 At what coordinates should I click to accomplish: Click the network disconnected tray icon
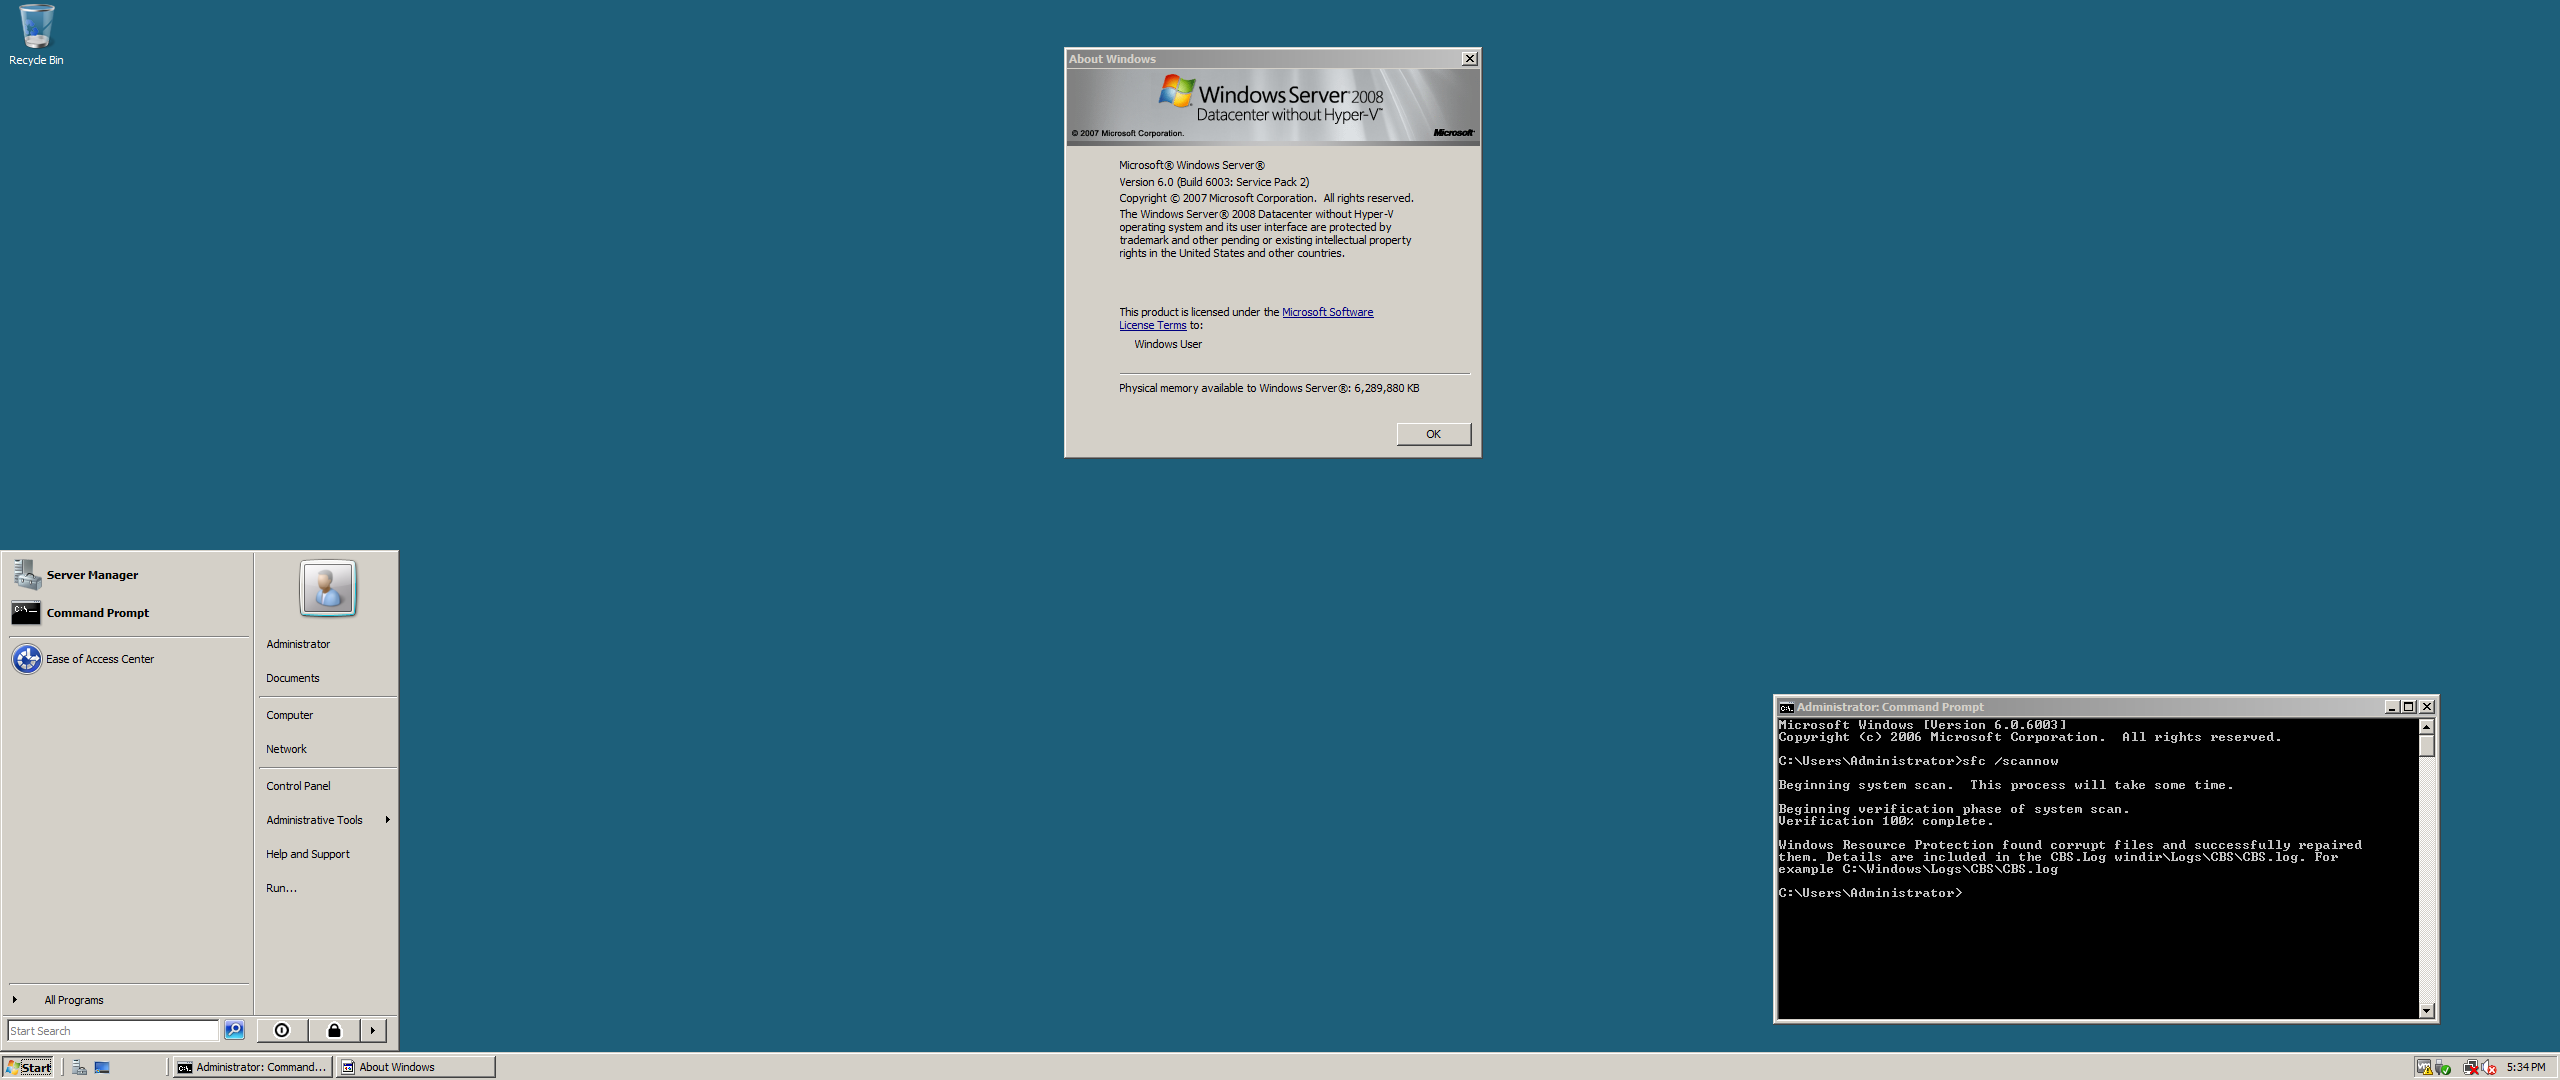(2471, 1067)
